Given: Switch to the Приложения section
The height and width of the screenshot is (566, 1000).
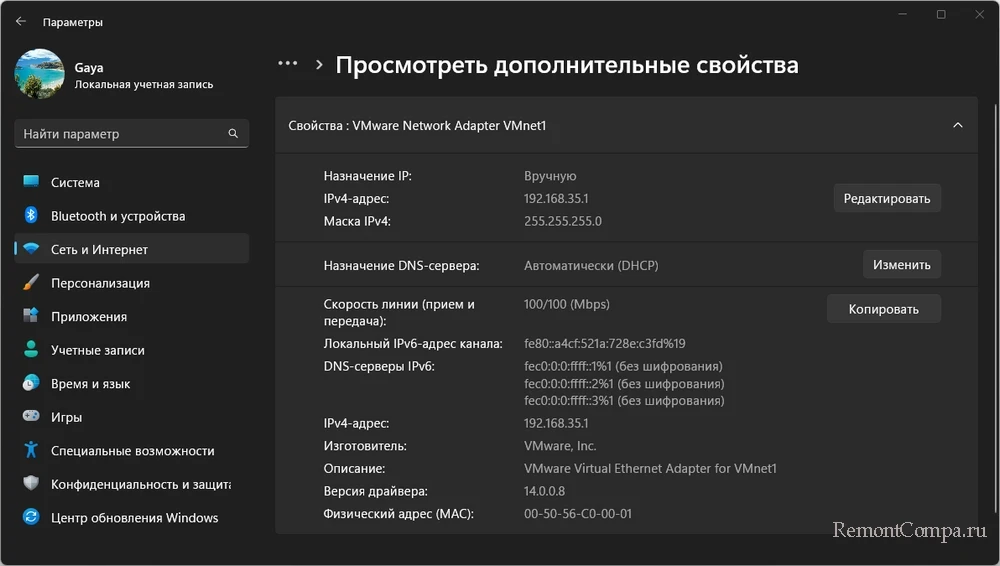Looking at the screenshot, I should pyautogui.click(x=131, y=317).
